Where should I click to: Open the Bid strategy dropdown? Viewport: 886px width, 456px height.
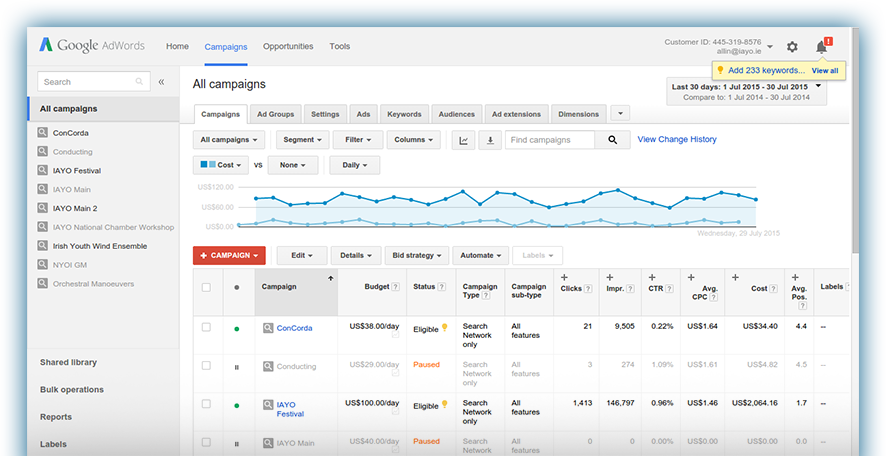point(417,255)
